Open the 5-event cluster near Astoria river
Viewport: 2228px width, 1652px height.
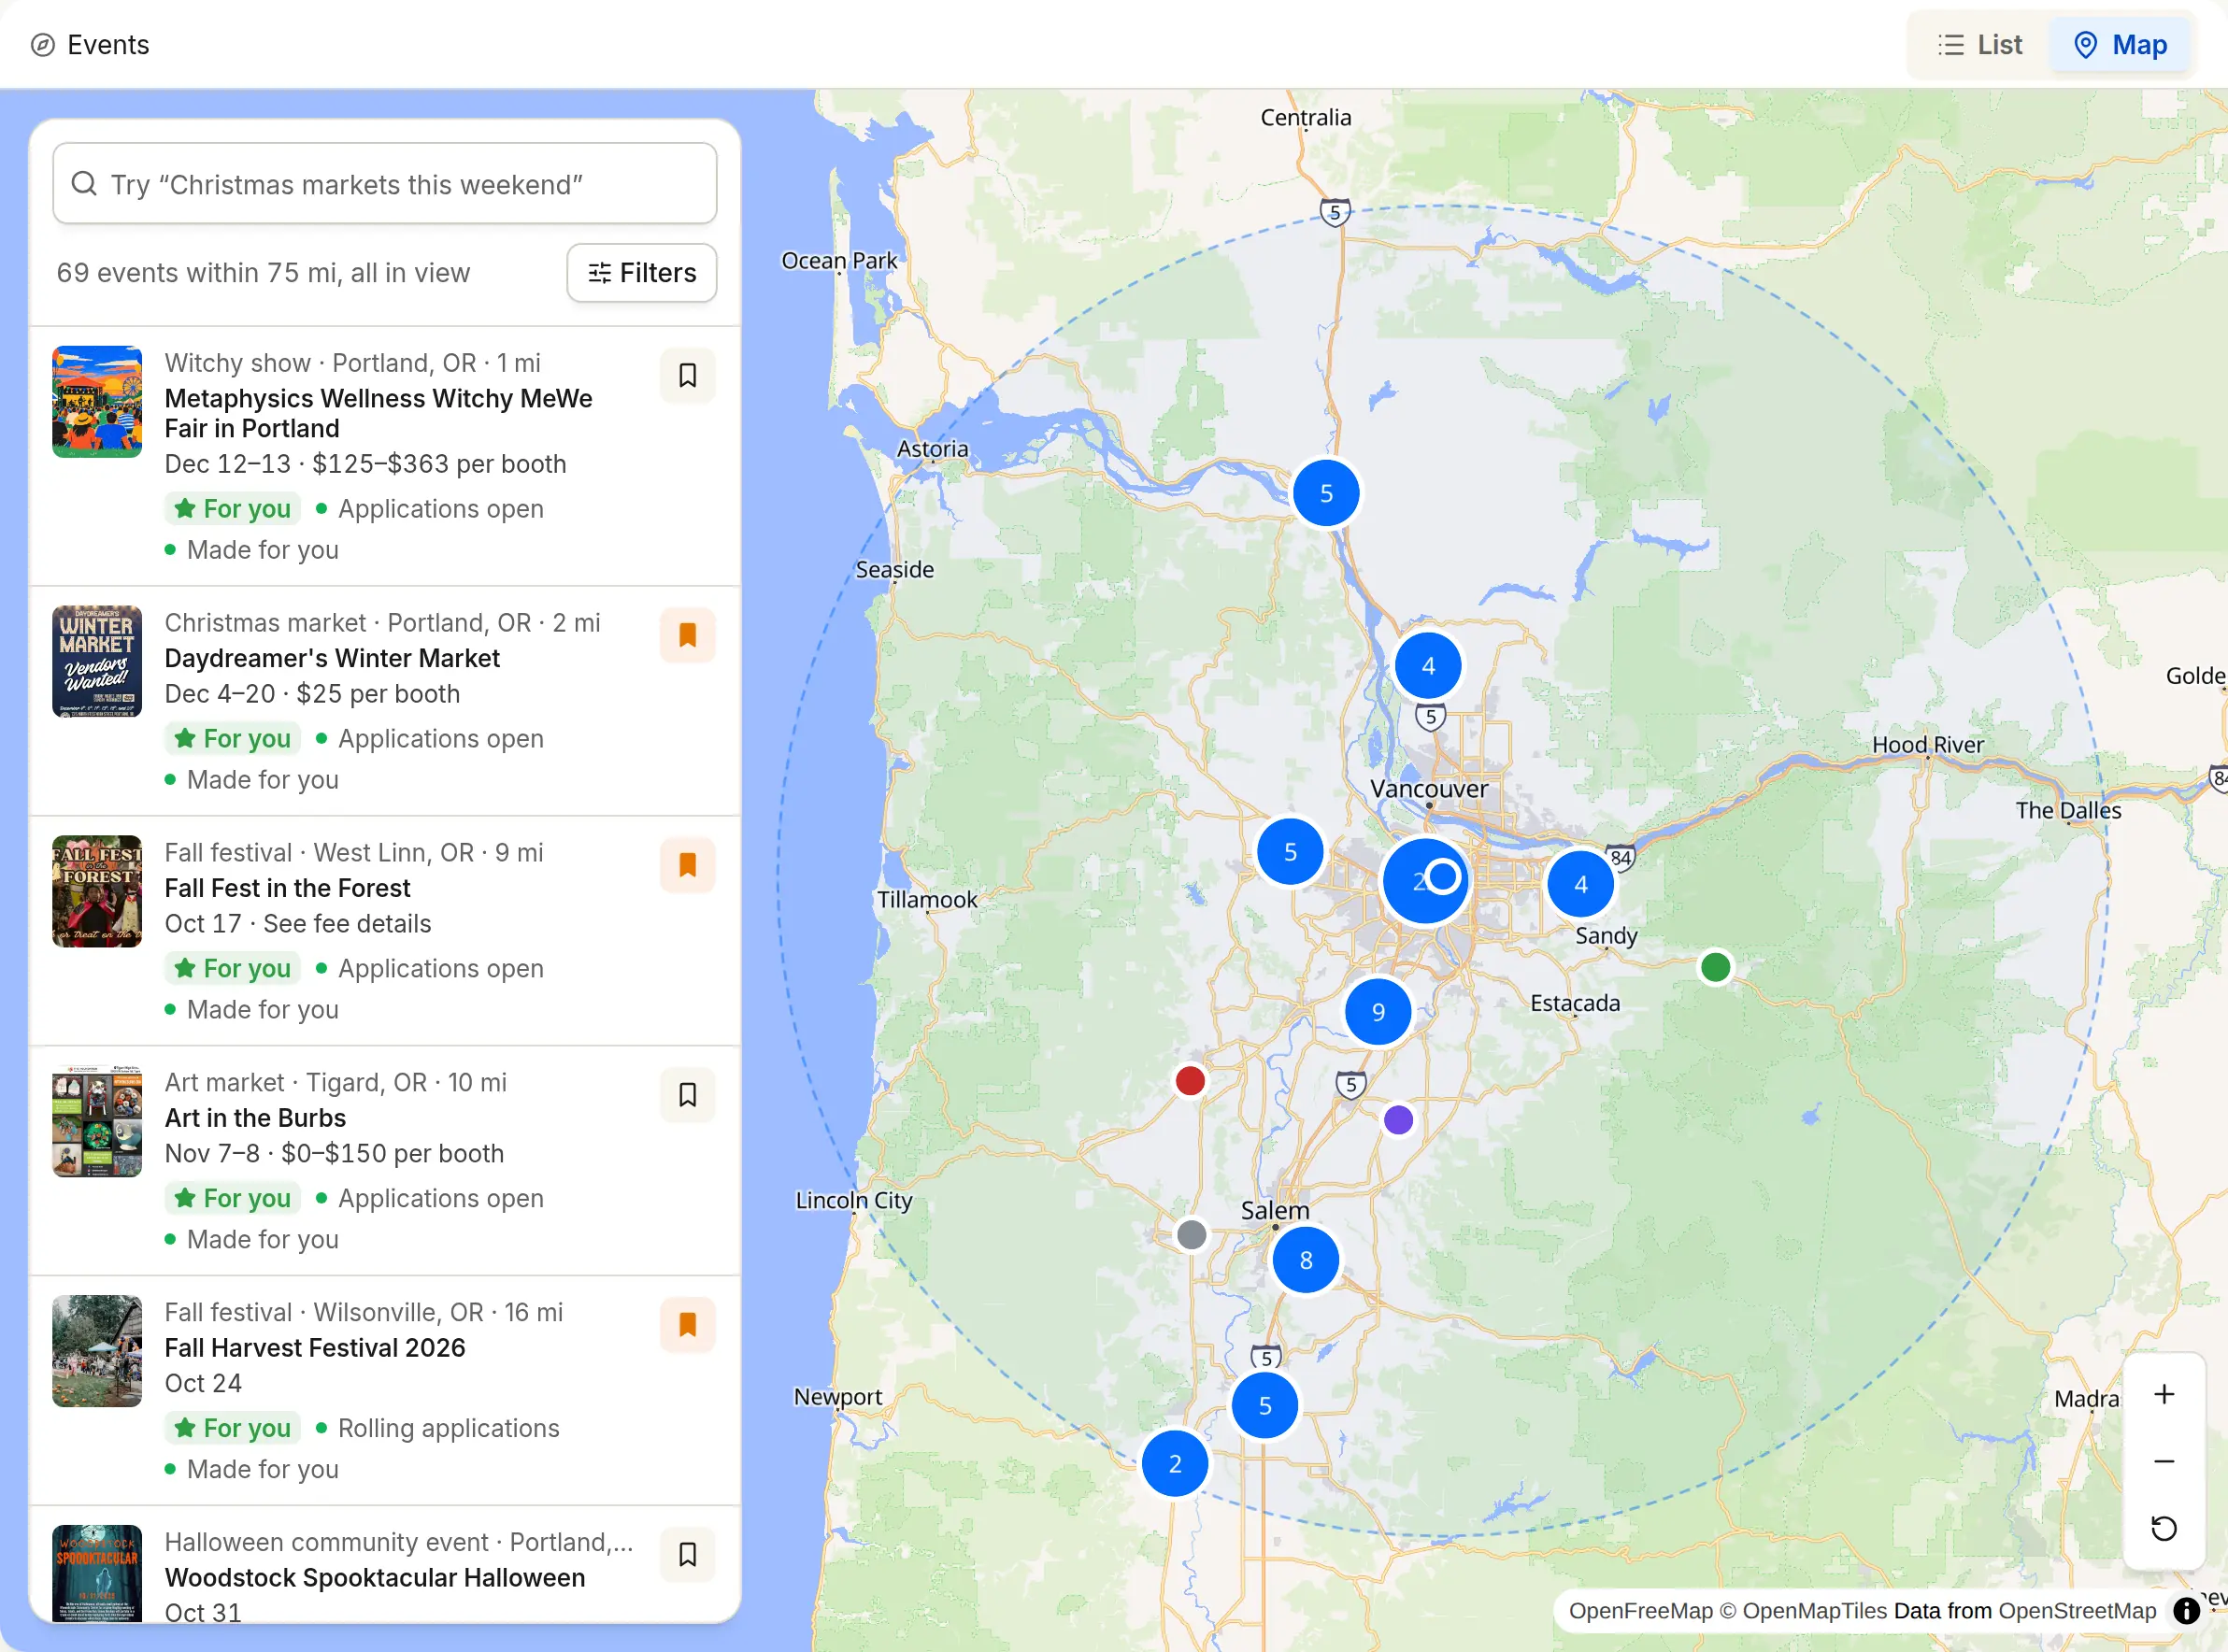[x=1326, y=493]
